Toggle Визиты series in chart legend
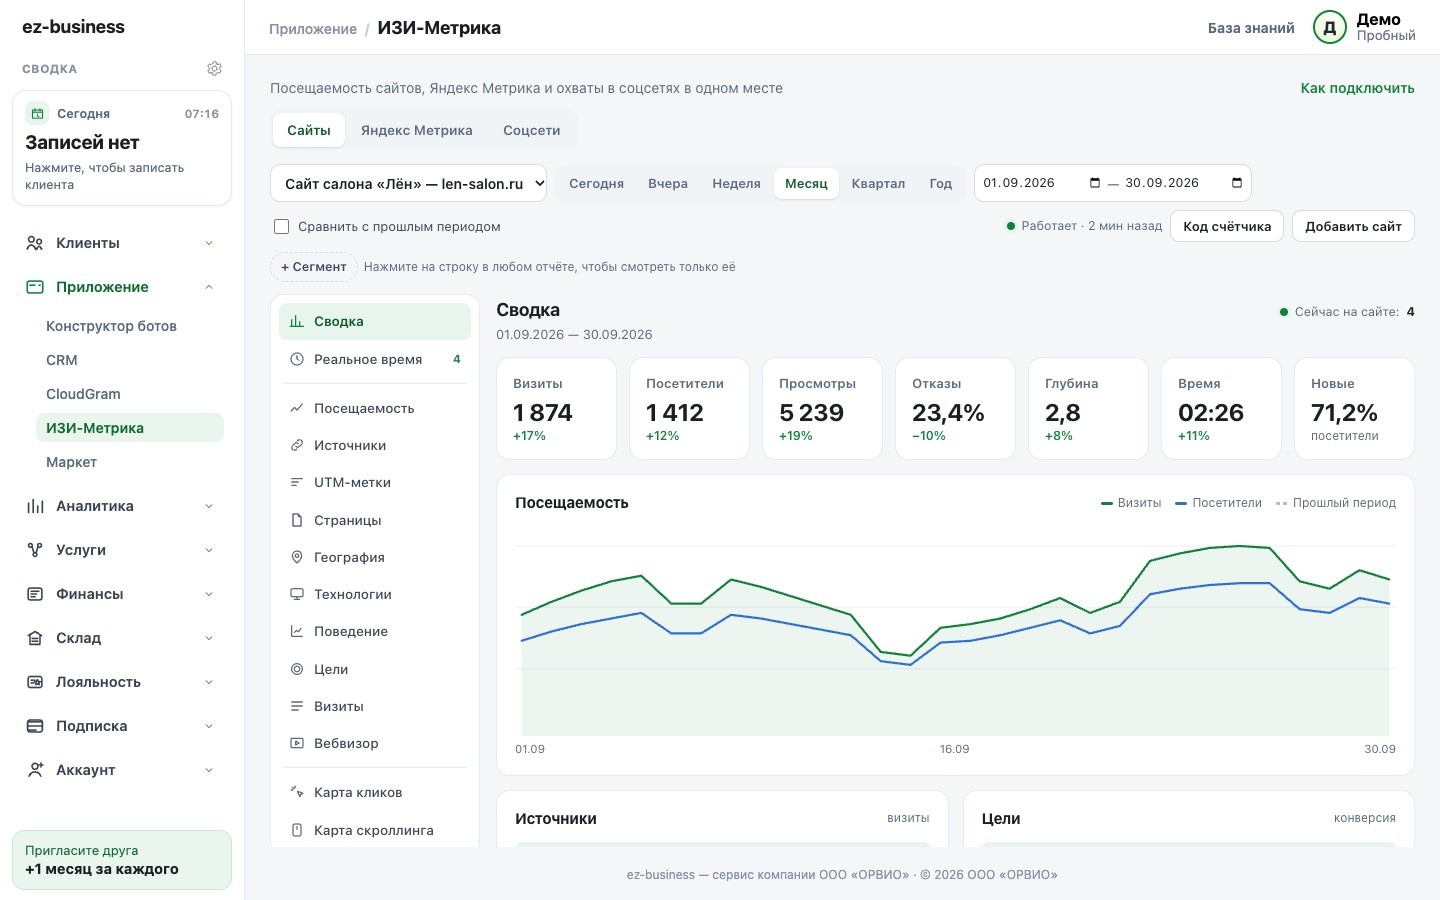The image size is (1440, 900). [x=1131, y=503]
